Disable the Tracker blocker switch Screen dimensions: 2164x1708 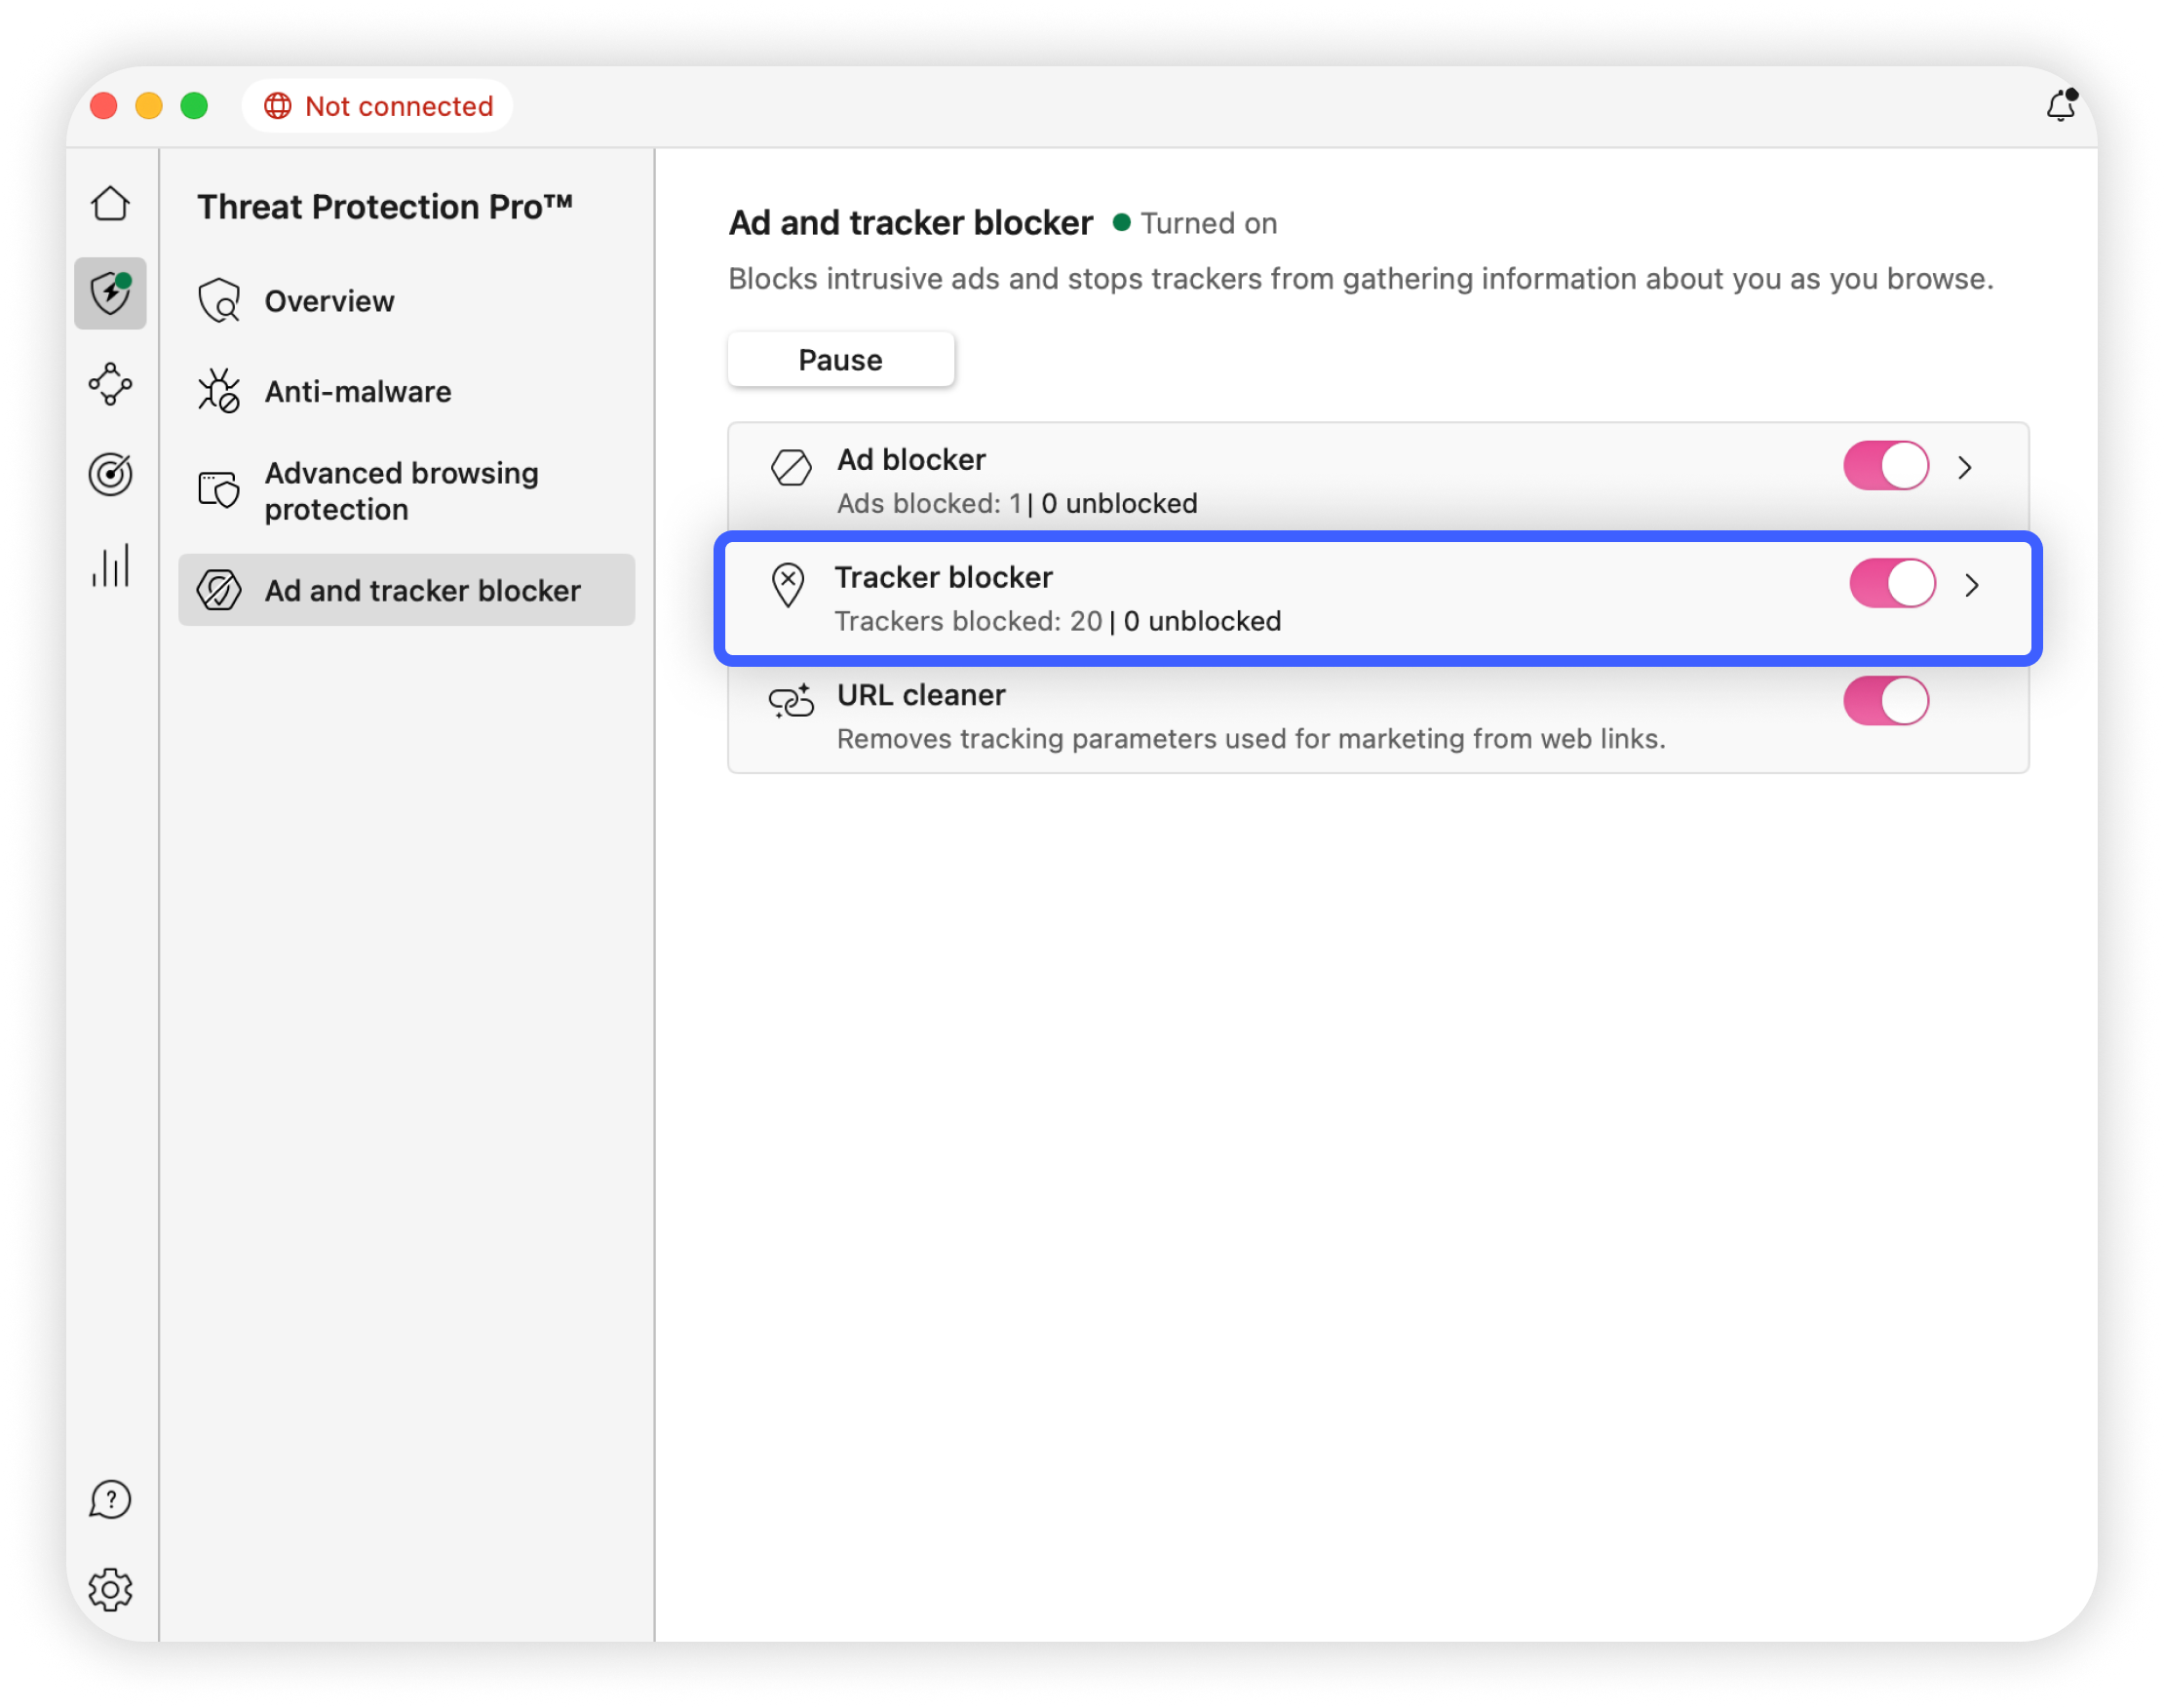point(1892,584)
